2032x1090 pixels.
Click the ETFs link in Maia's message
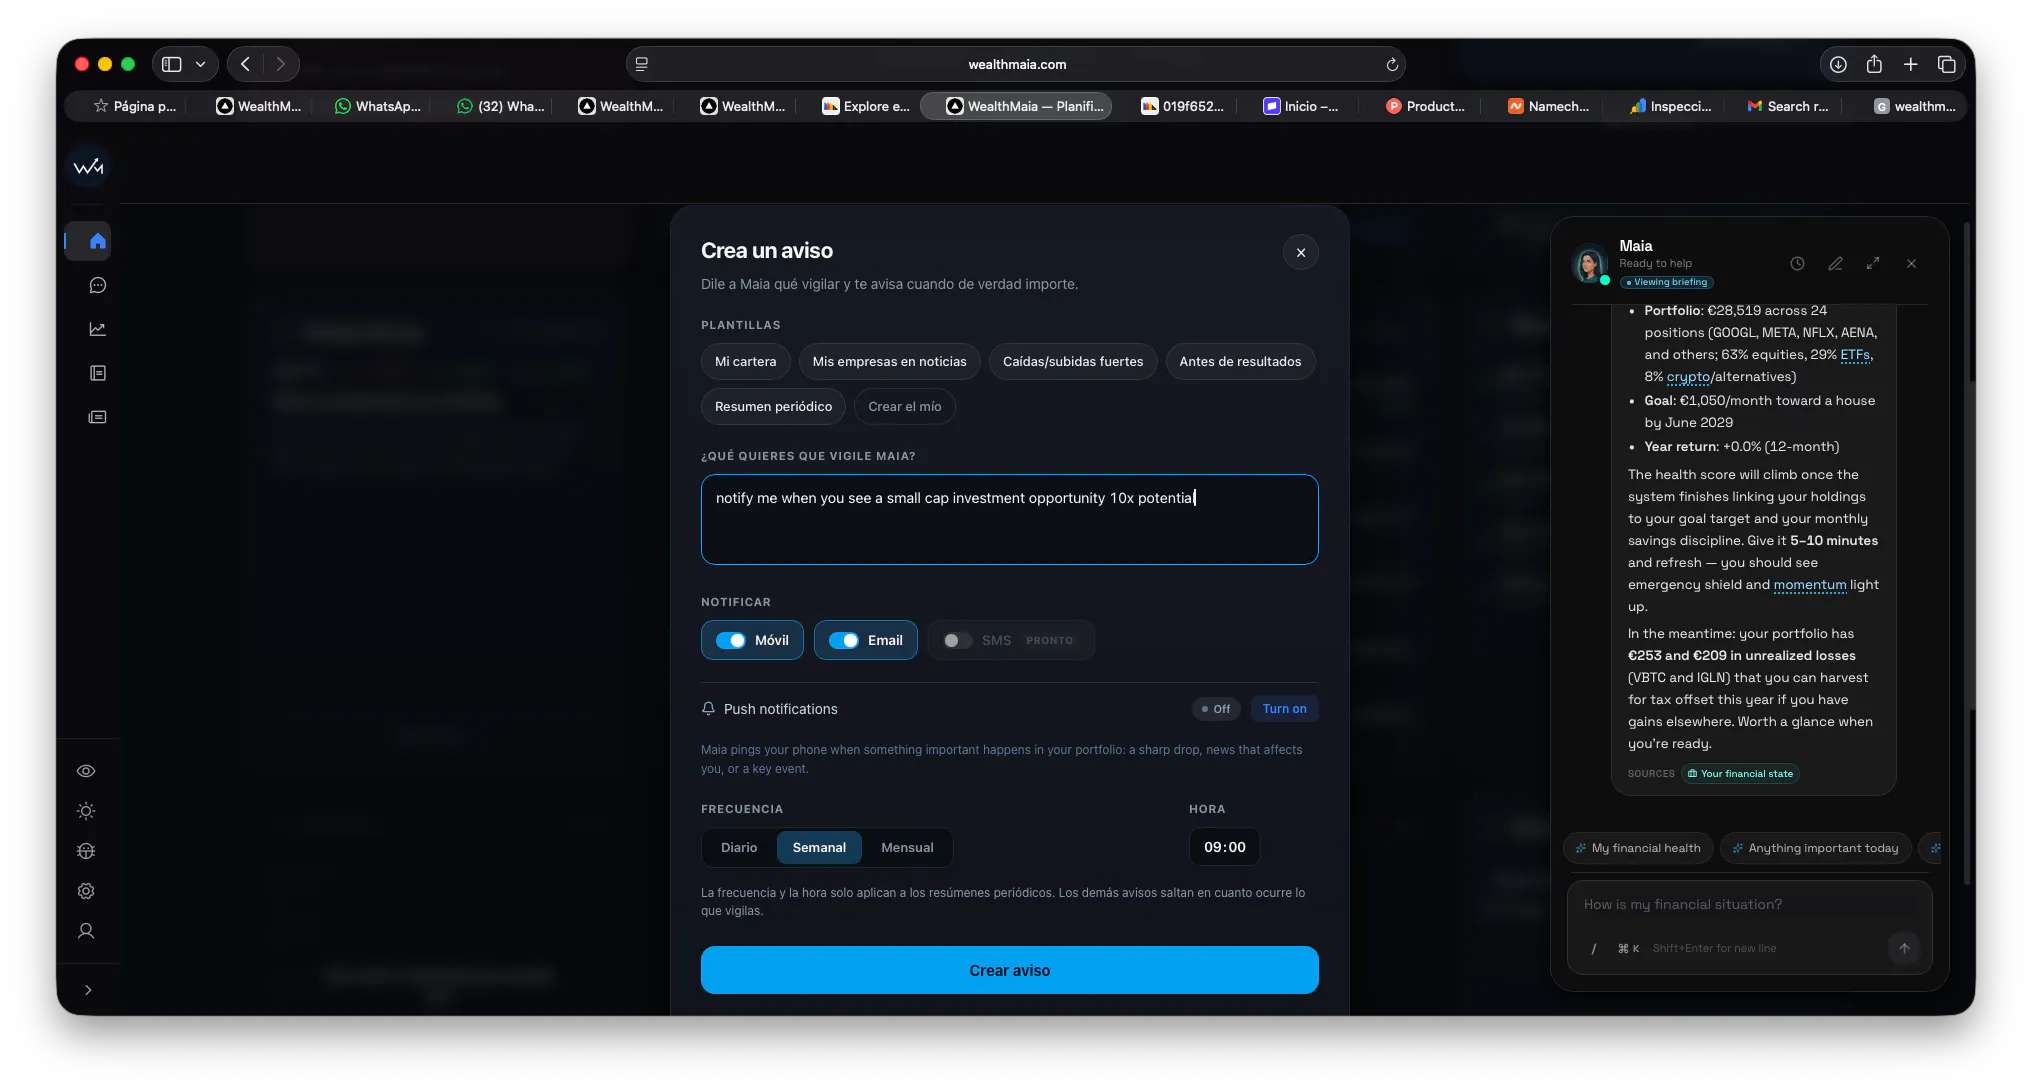coord(1855,355)
